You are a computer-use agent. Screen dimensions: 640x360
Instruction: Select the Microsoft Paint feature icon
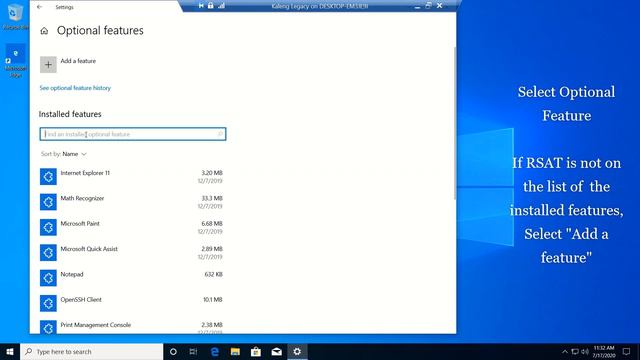point(48,227)
